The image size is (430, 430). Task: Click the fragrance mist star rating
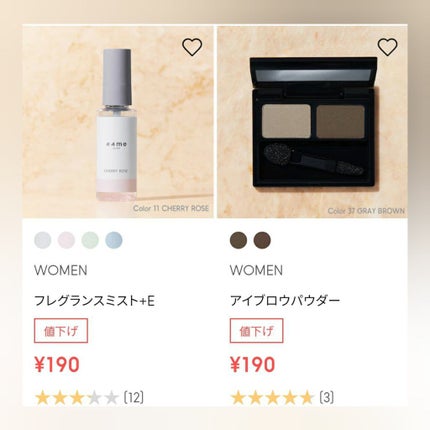click(x=77, y=398)
